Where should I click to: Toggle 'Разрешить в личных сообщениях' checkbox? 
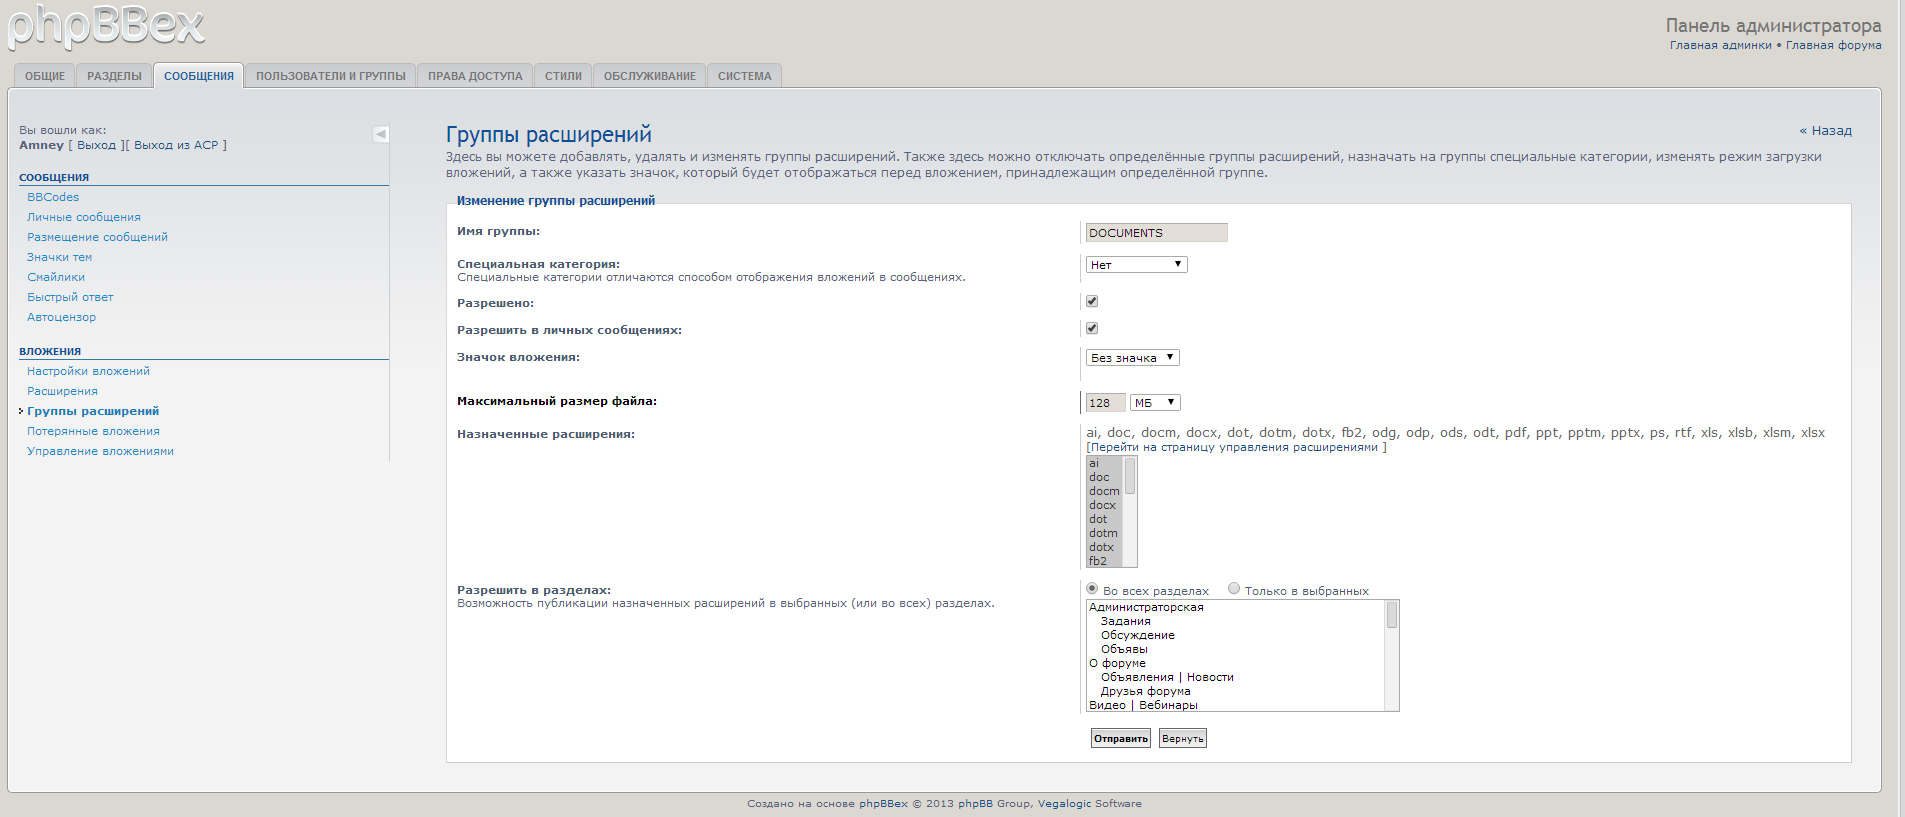[x=1092, y=328]
